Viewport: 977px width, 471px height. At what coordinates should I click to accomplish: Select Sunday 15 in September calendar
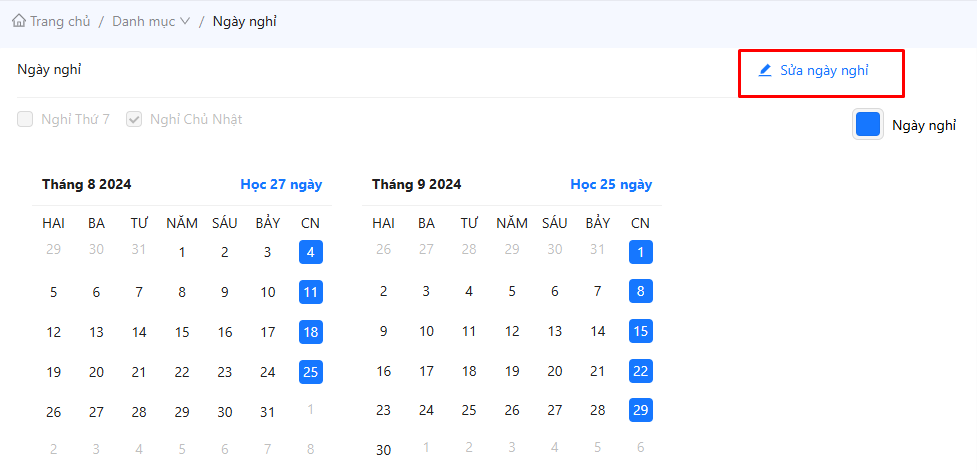point(641,331)
